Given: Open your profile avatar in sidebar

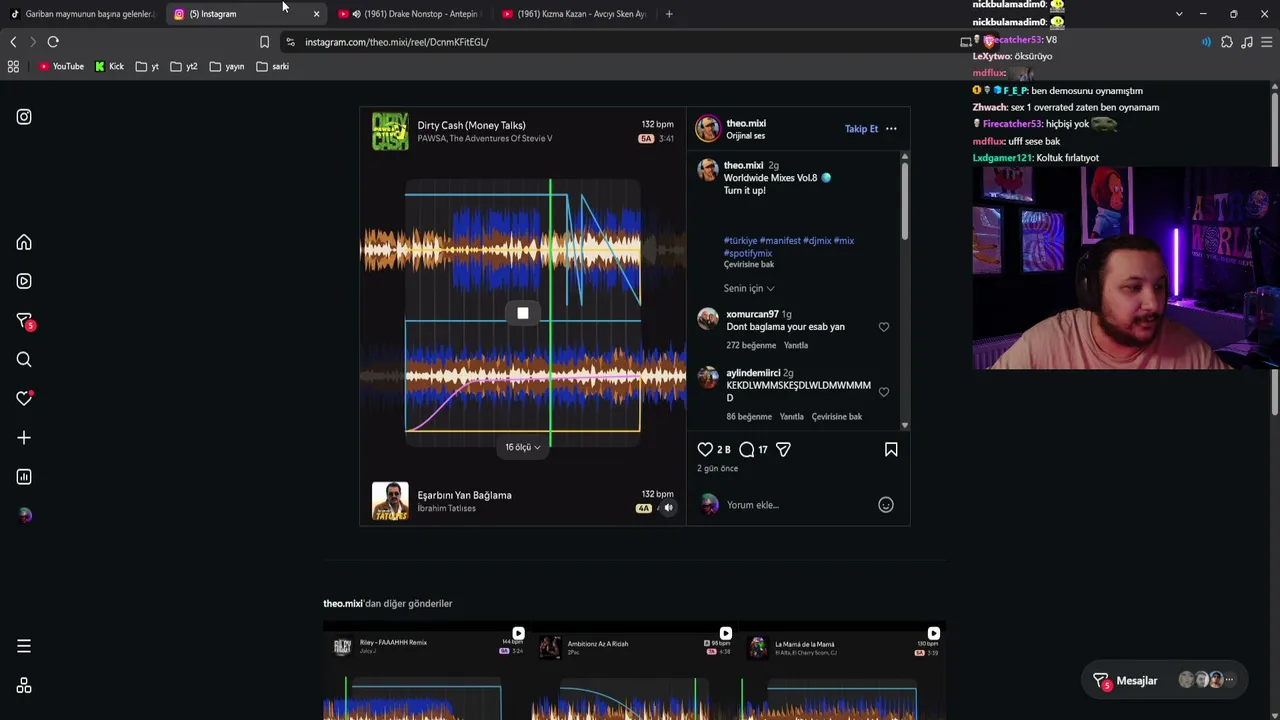Looking at the screenshot, I should pos(24,516).
